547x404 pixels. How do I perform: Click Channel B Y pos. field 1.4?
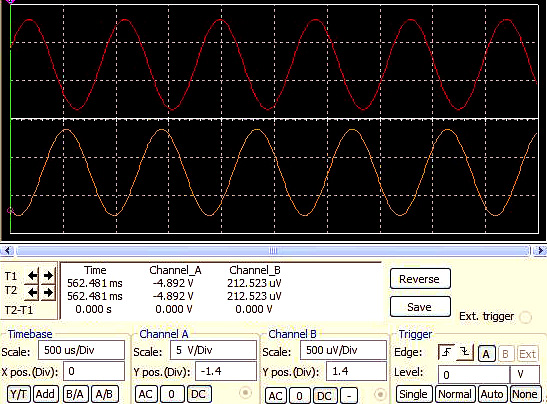click(356, 371)
